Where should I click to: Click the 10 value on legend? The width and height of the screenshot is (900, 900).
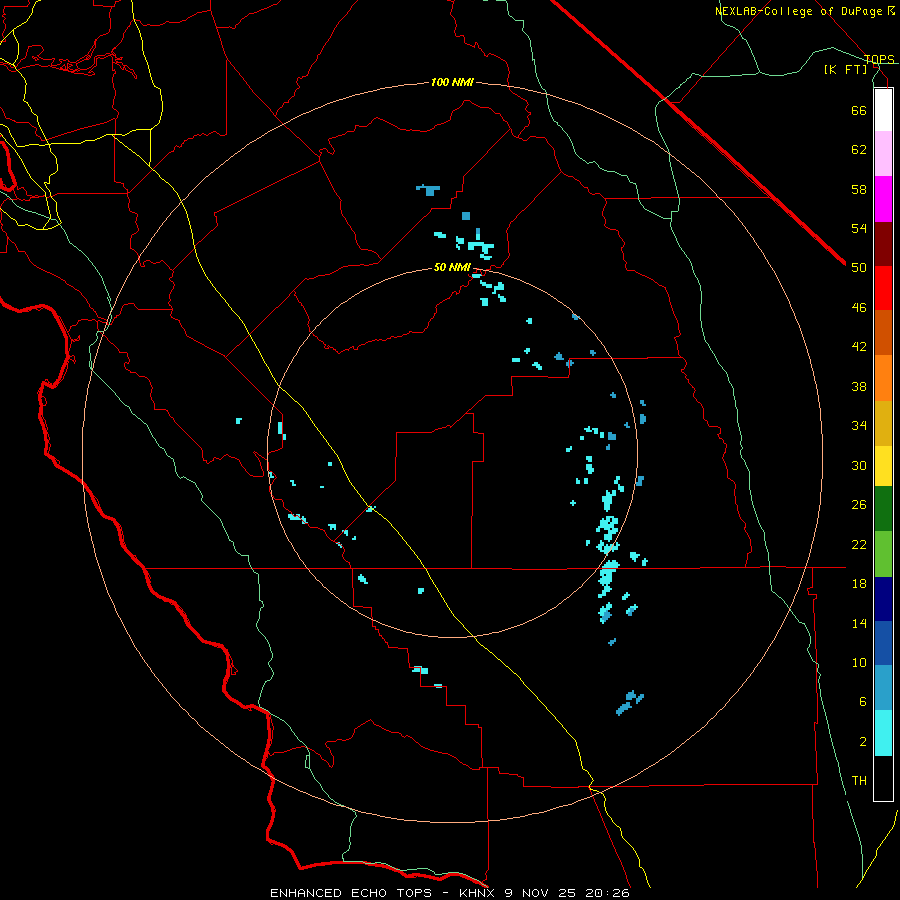click(x=859, y=662)
